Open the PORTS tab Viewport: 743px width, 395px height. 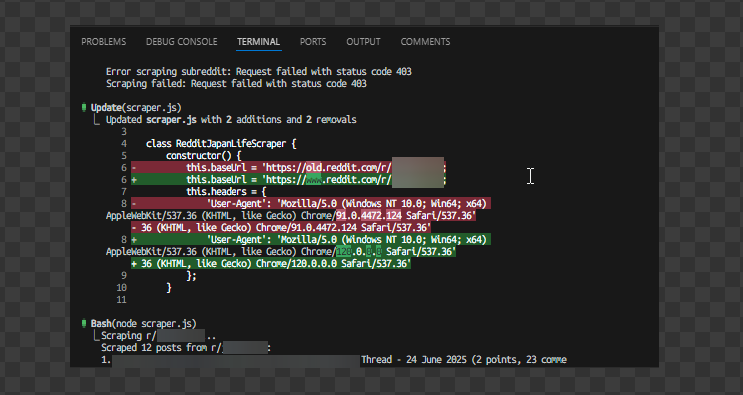click(313, 42)
